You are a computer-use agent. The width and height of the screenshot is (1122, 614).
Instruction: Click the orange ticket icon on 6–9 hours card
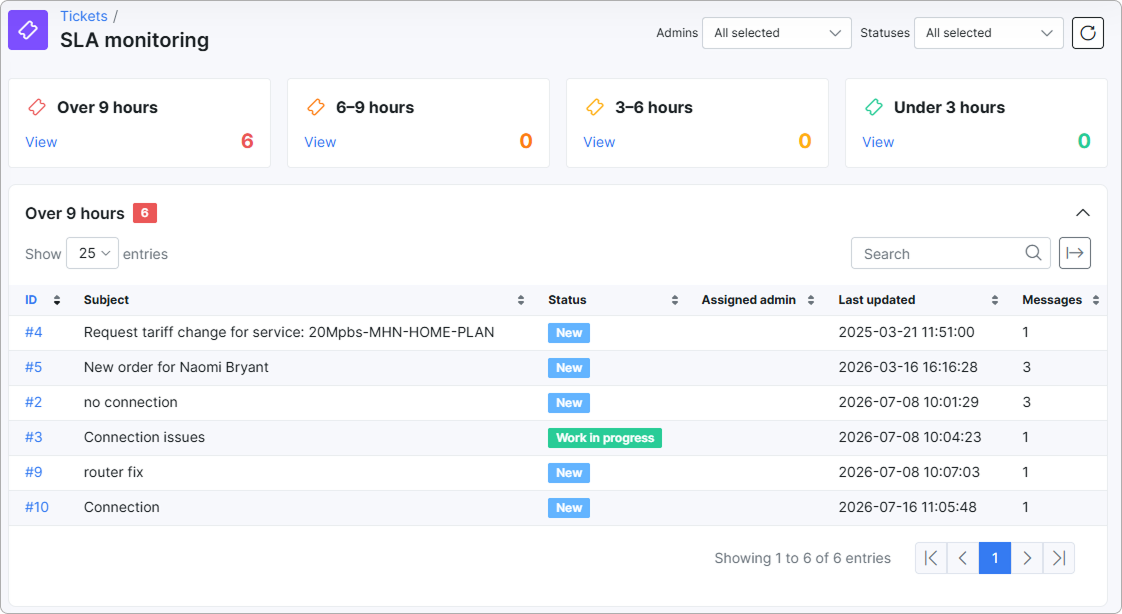click(x=316, y=107)
